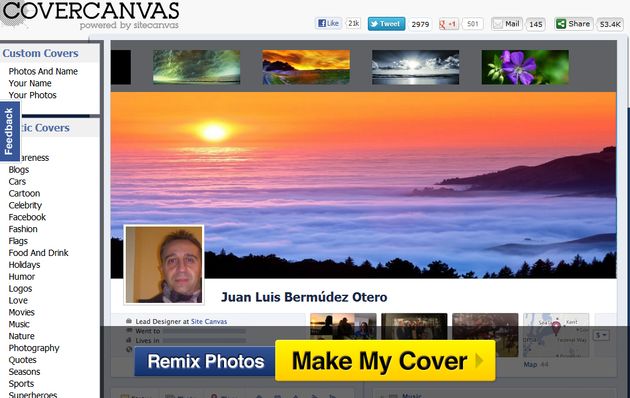Image resolution: width=630 pixels, height=398 pixels.
Task: Open the map thumbnail in profile
Action: click(x=556, y=335)
